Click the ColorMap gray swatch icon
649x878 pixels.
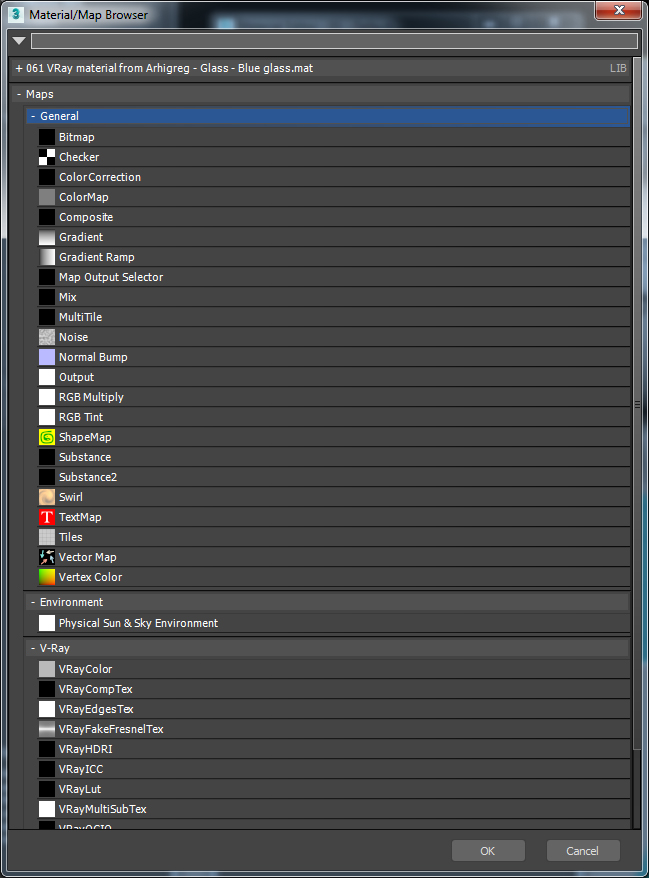[47, 197]
